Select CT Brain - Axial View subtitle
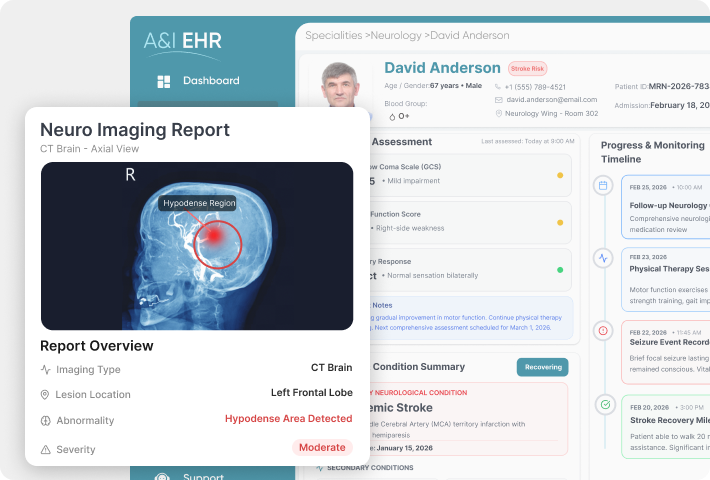The height and width of the screenshot is (480, 710). point(90,149)
